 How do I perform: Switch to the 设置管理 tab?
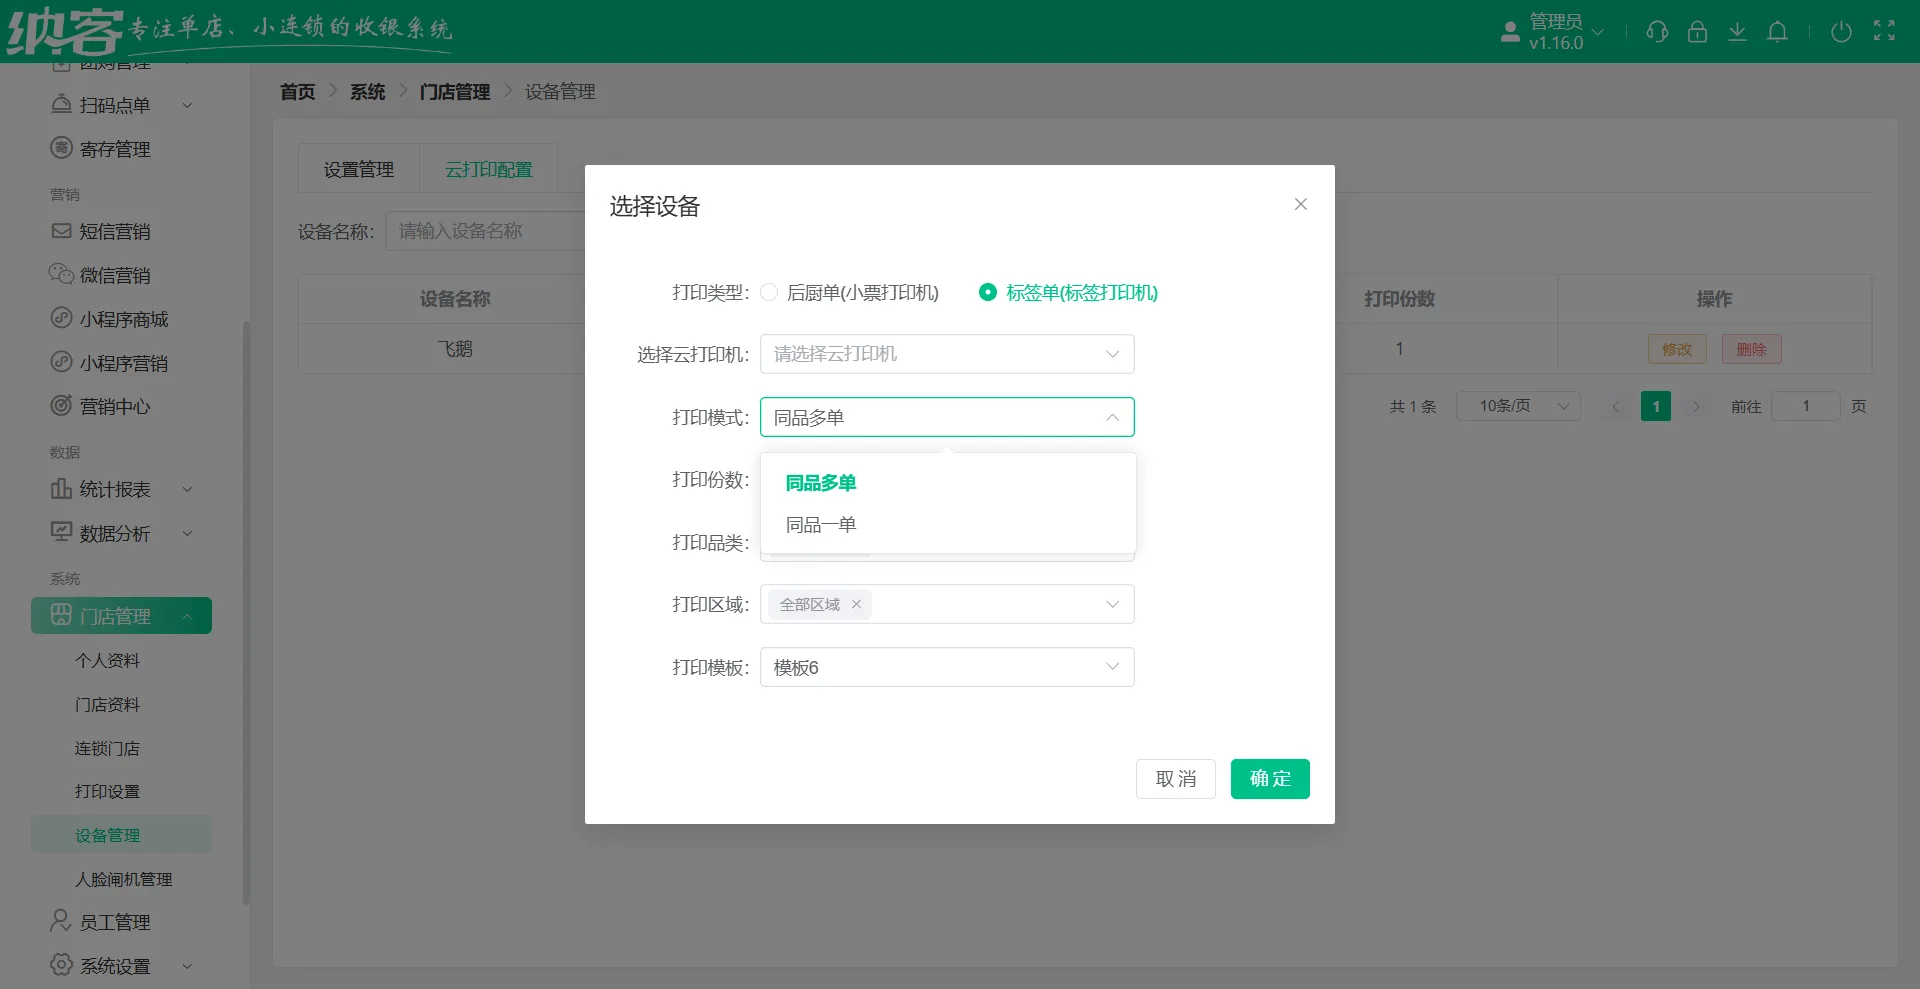click(357, 169)
